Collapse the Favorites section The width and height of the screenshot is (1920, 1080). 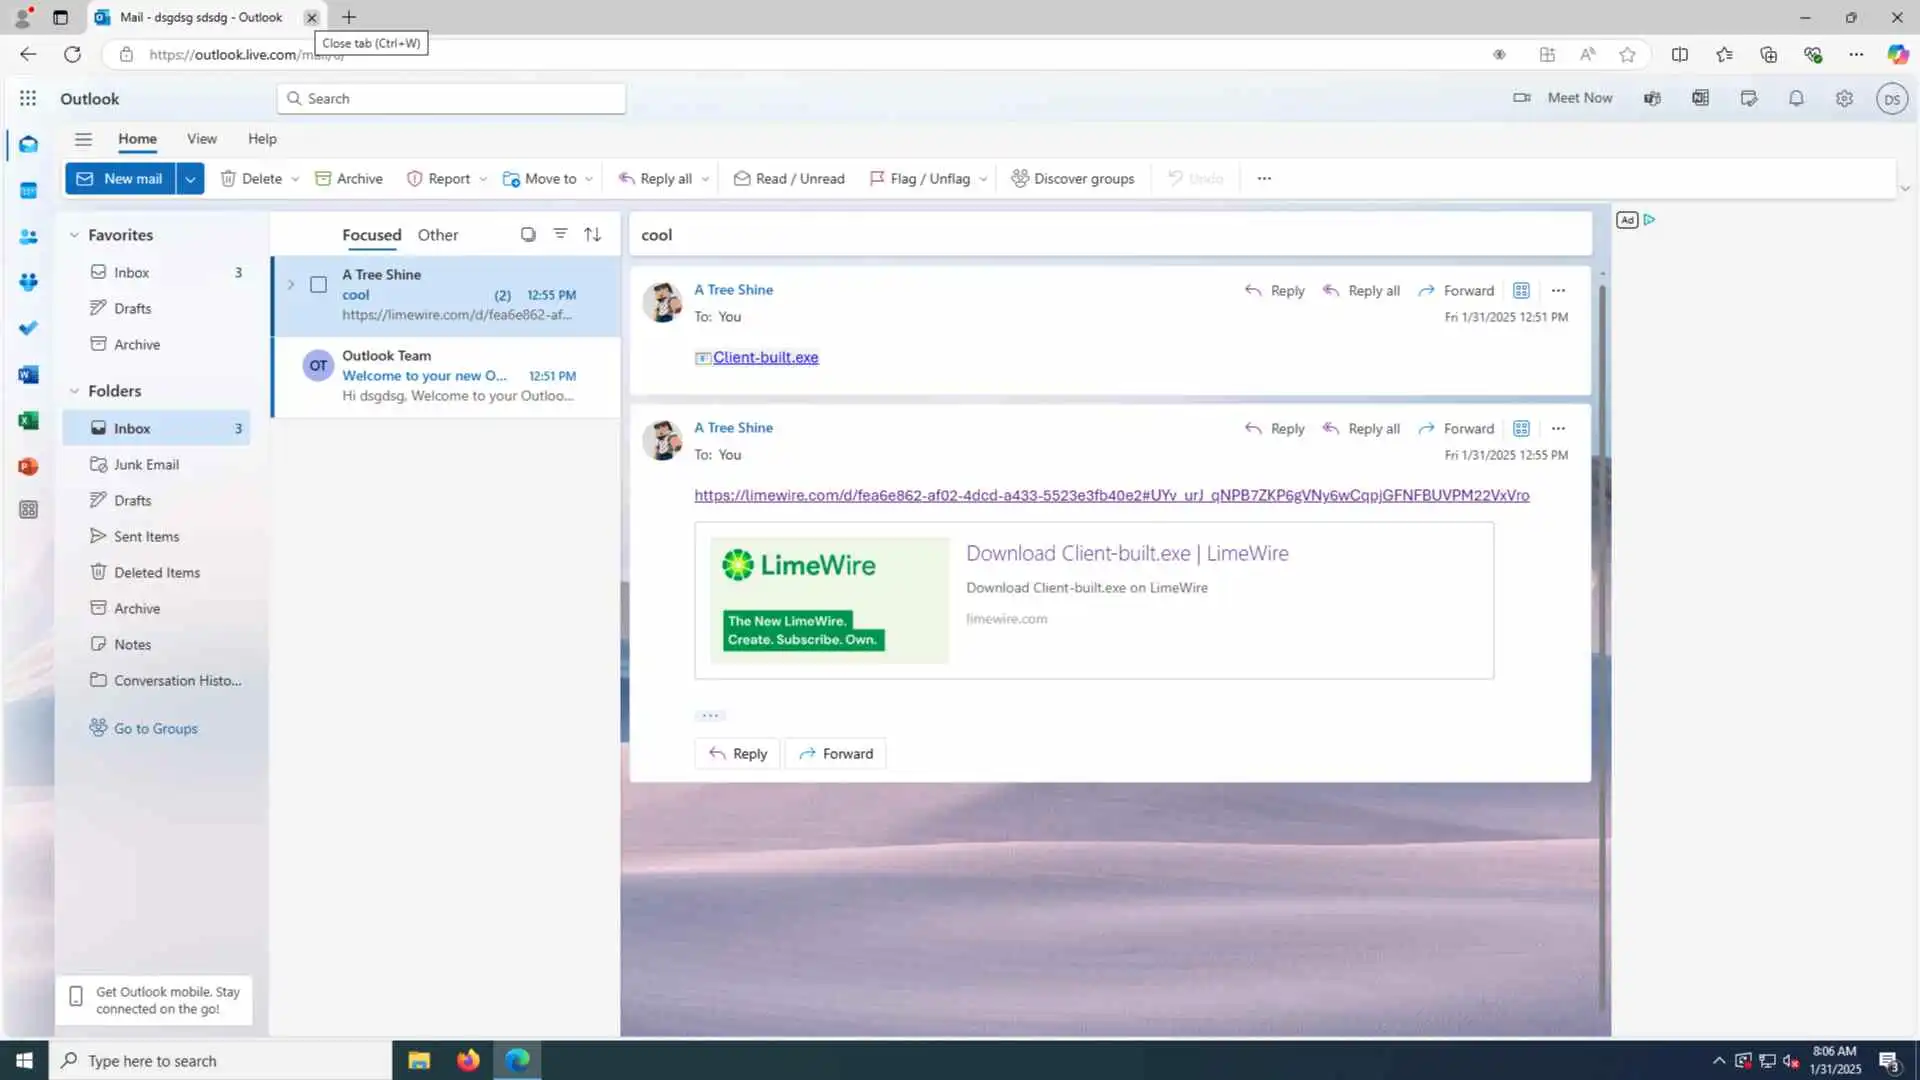click(74, 235)
